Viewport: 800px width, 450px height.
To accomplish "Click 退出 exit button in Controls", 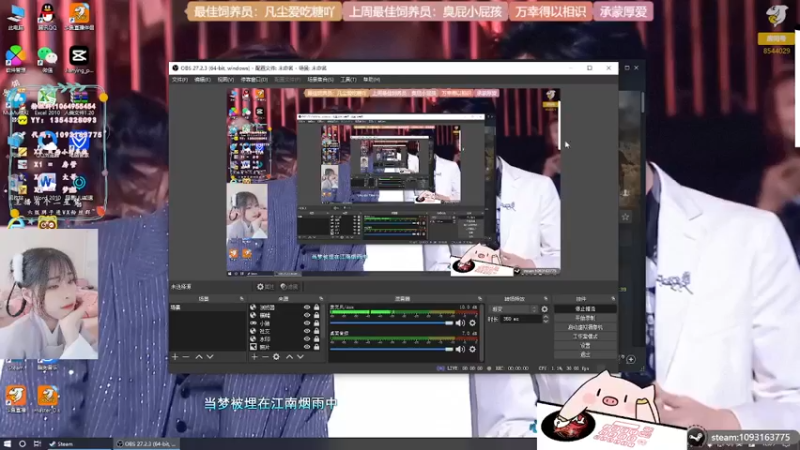I will tap(585, 354).
